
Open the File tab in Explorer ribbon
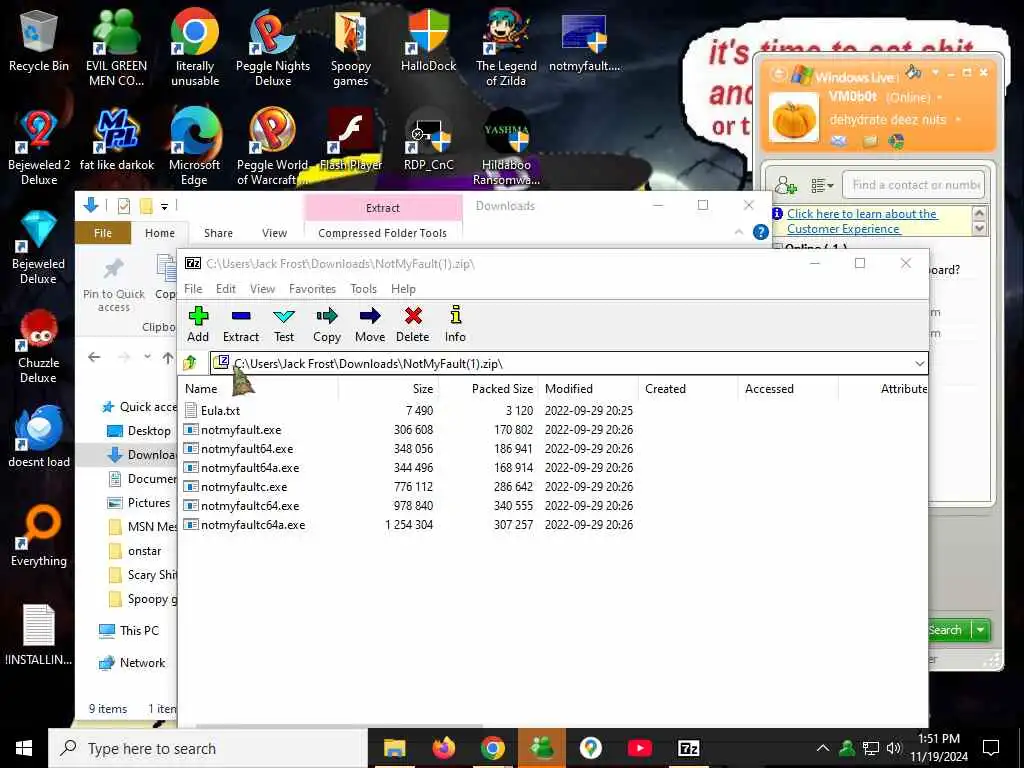[103, 233]
